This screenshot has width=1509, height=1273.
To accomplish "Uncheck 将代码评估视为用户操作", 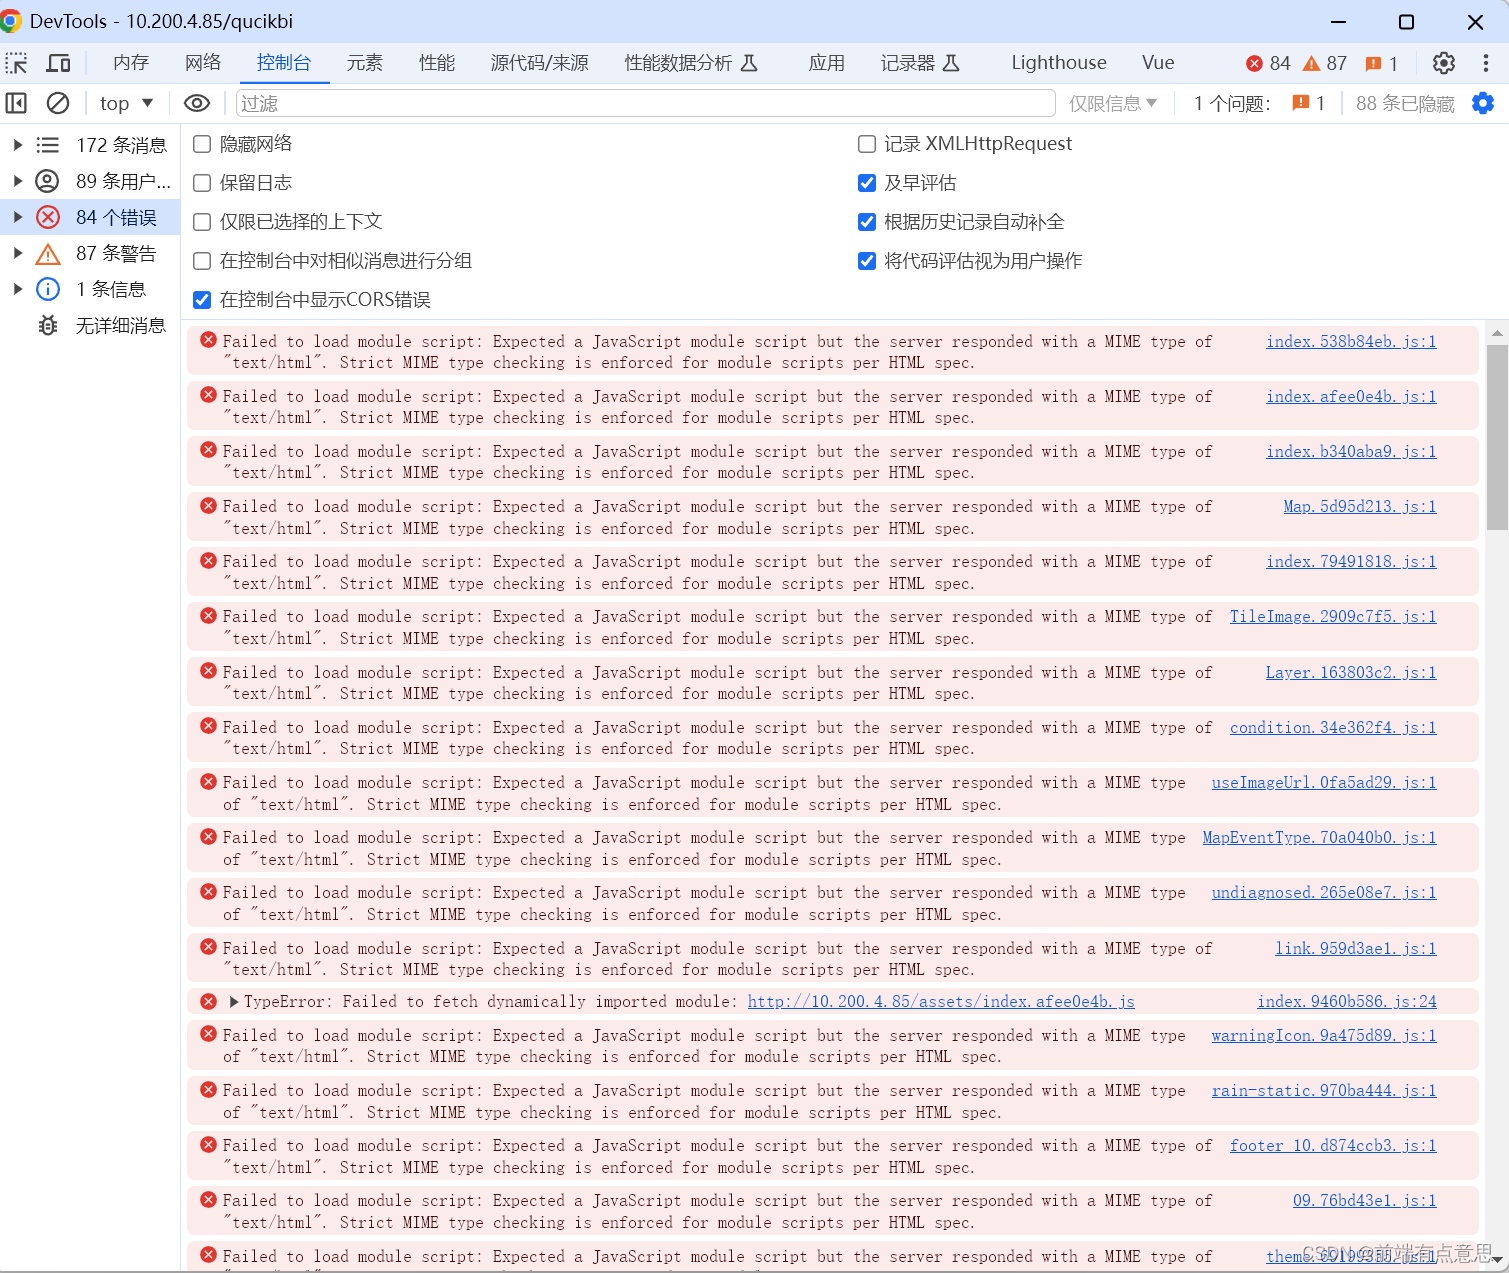I will (867, 261).
